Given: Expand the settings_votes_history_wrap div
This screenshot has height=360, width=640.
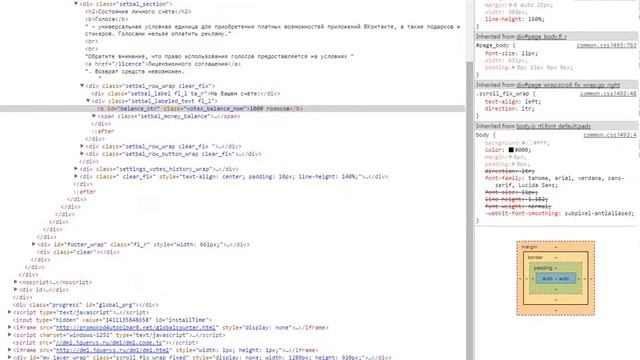Looking at the screenshot, I should (x=76, y=169).
